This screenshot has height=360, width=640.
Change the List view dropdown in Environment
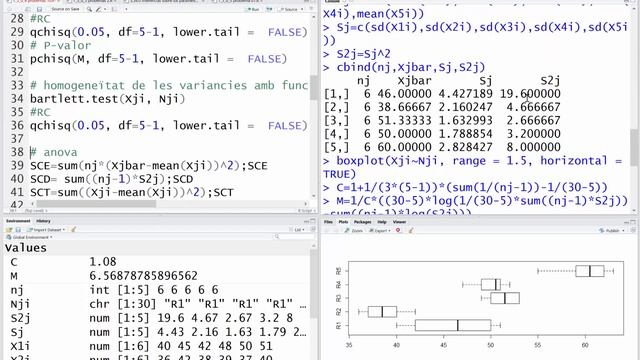(298, 230)
